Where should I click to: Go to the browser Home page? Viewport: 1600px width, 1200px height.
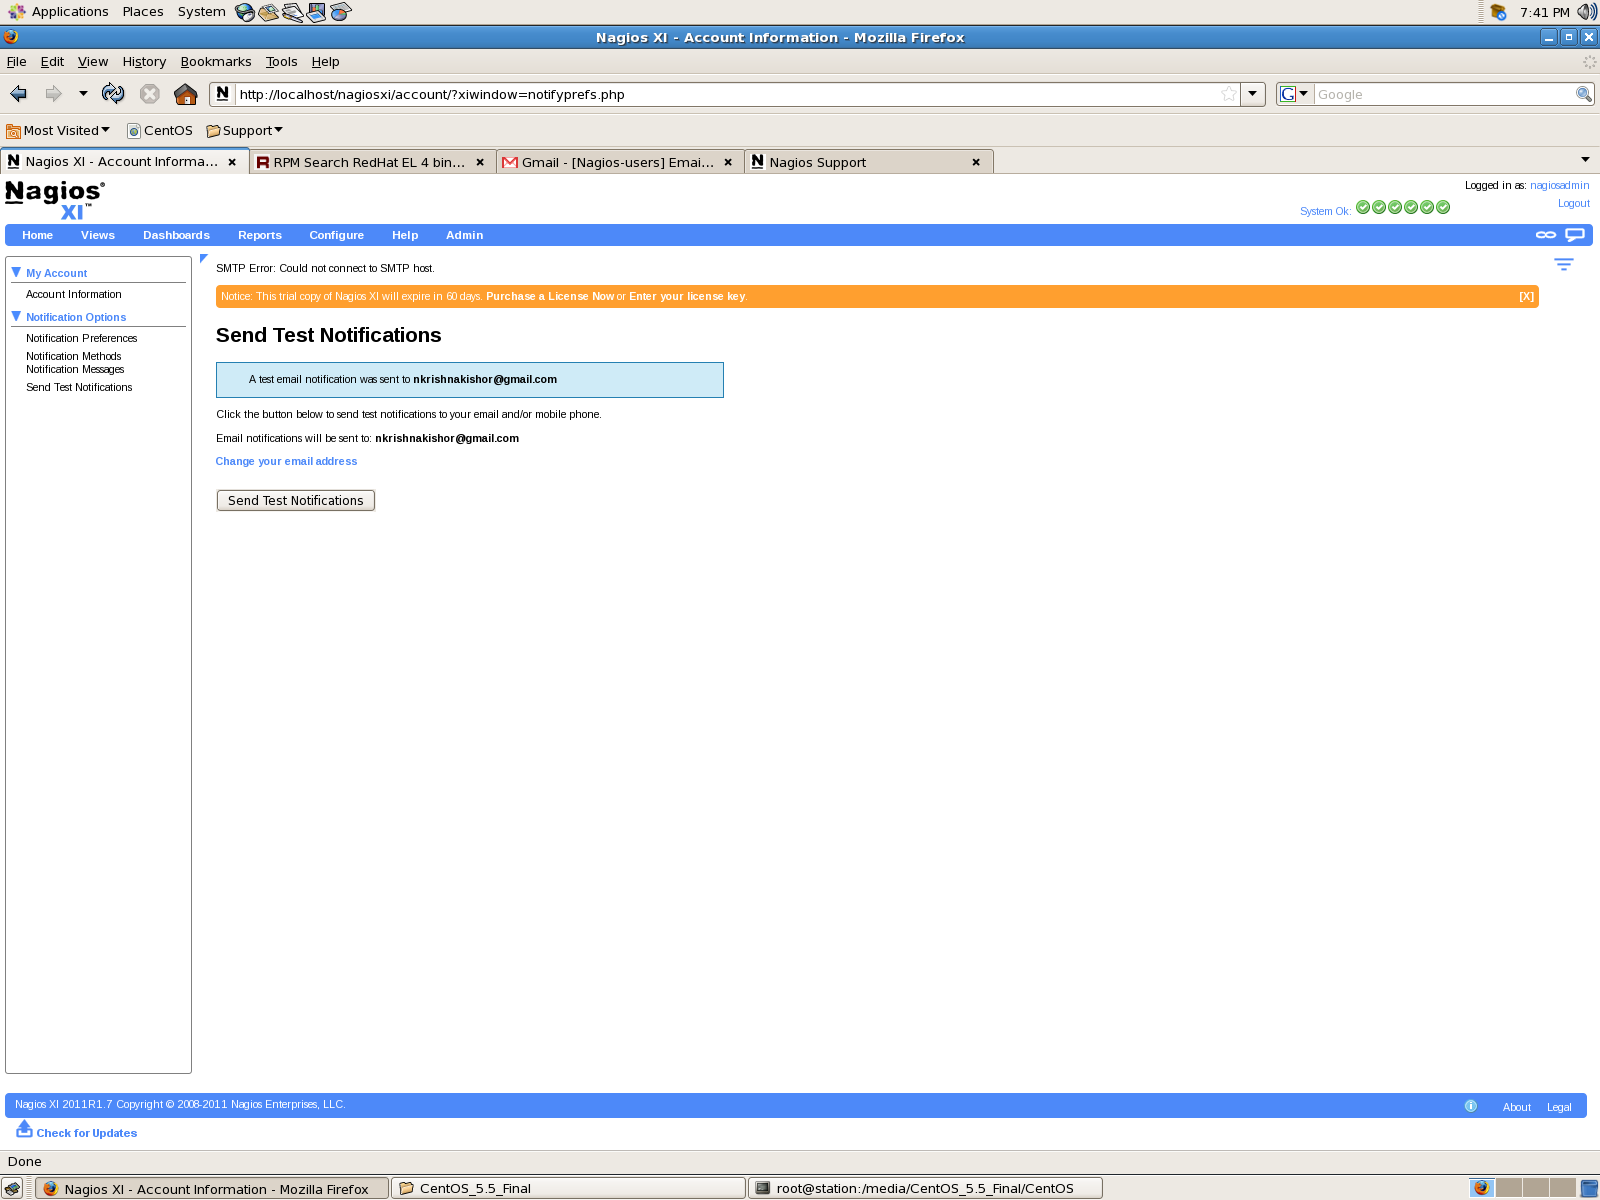186,94
